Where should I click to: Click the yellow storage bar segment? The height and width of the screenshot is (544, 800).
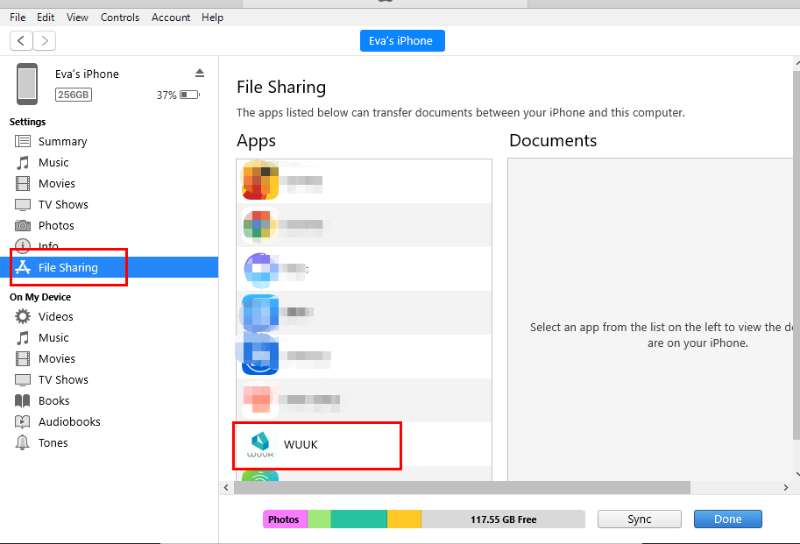click(x=405, y=519)
